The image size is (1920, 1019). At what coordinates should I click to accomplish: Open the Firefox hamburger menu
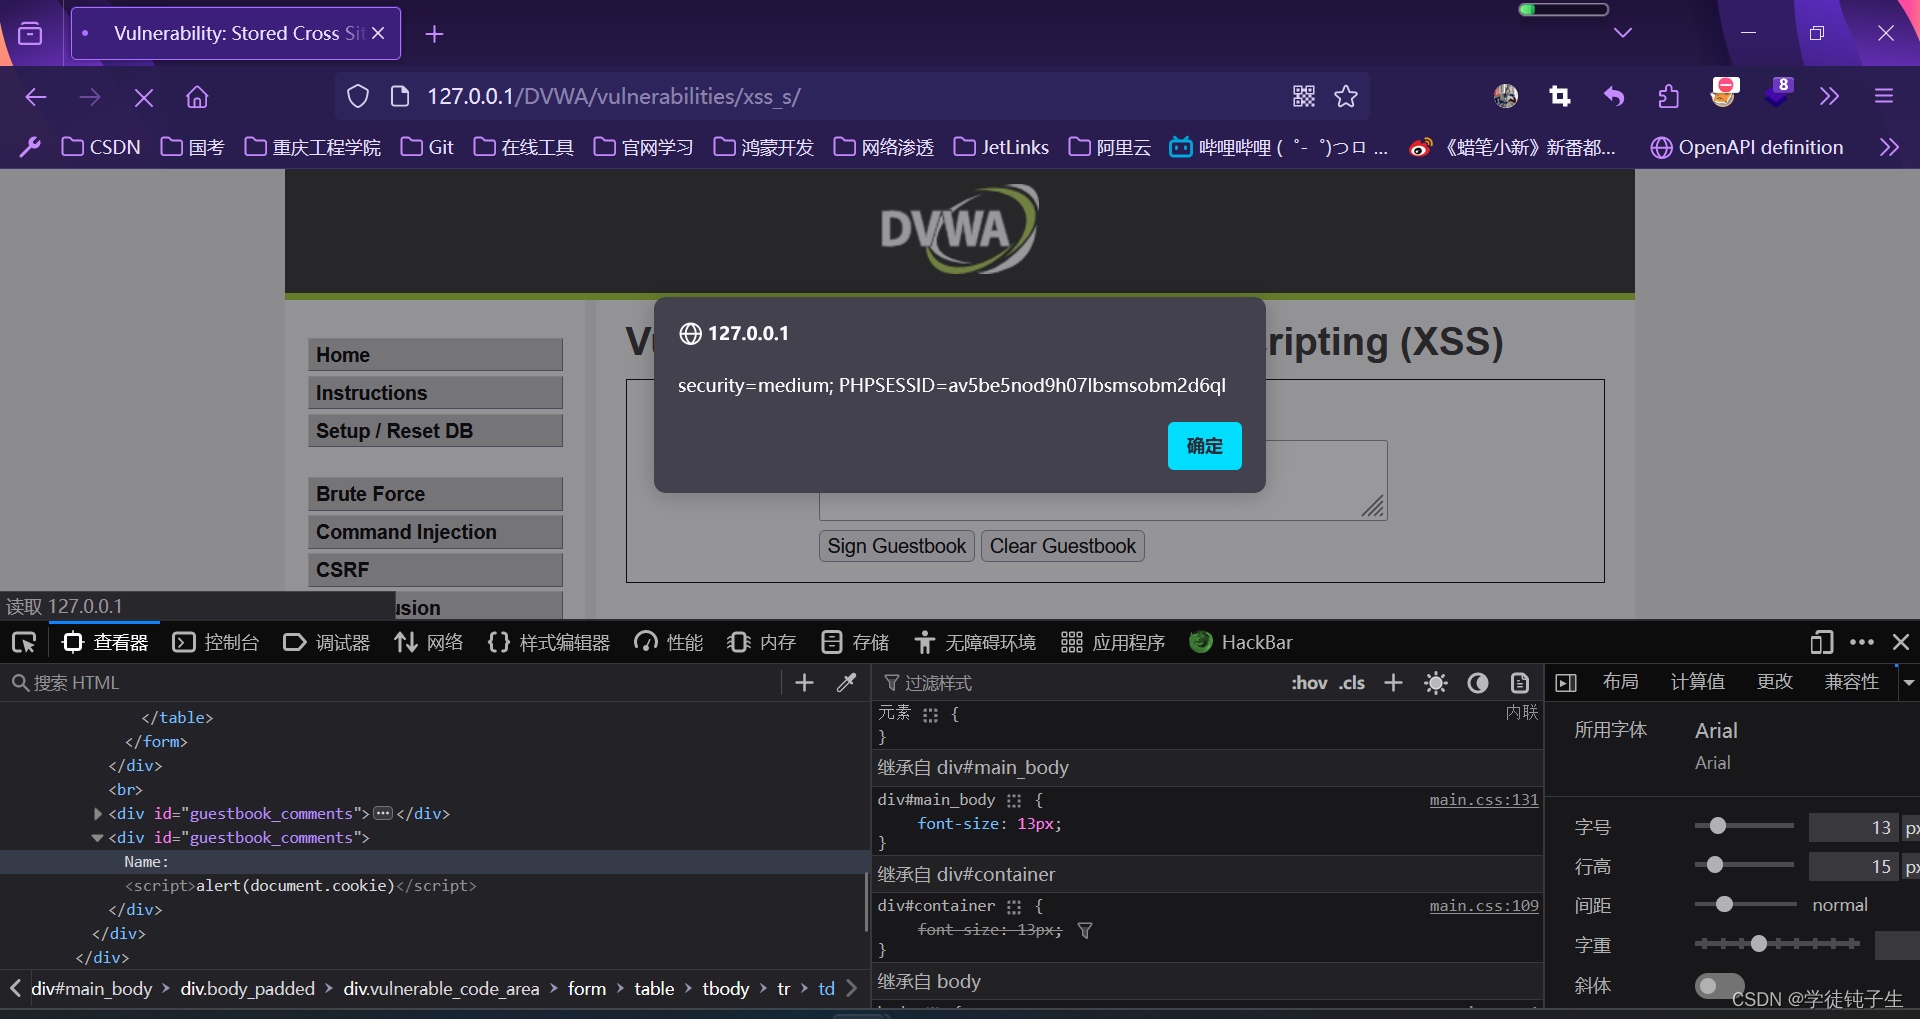click(x=1884, y=96)
